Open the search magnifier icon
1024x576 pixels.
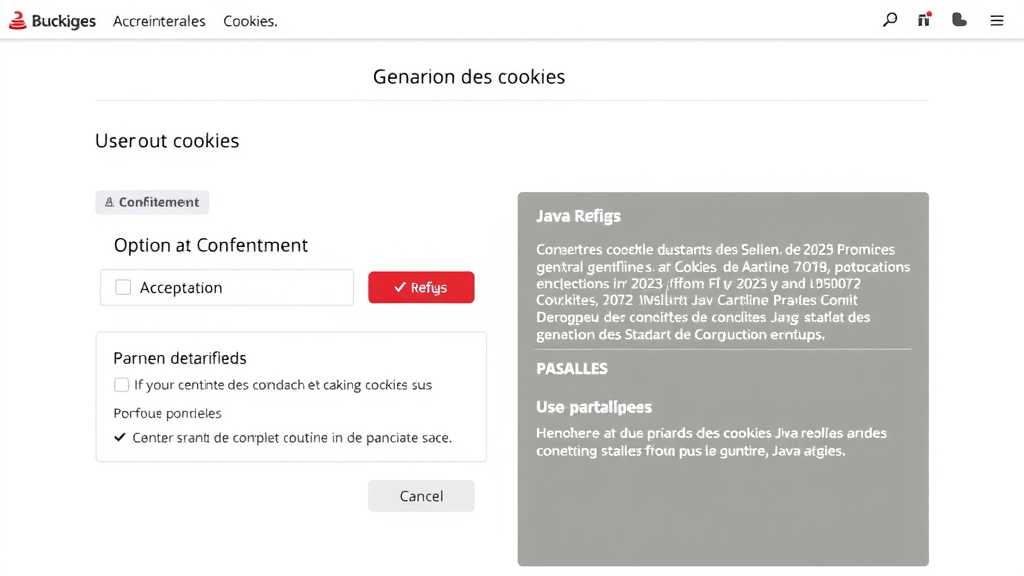pos(889,19)
